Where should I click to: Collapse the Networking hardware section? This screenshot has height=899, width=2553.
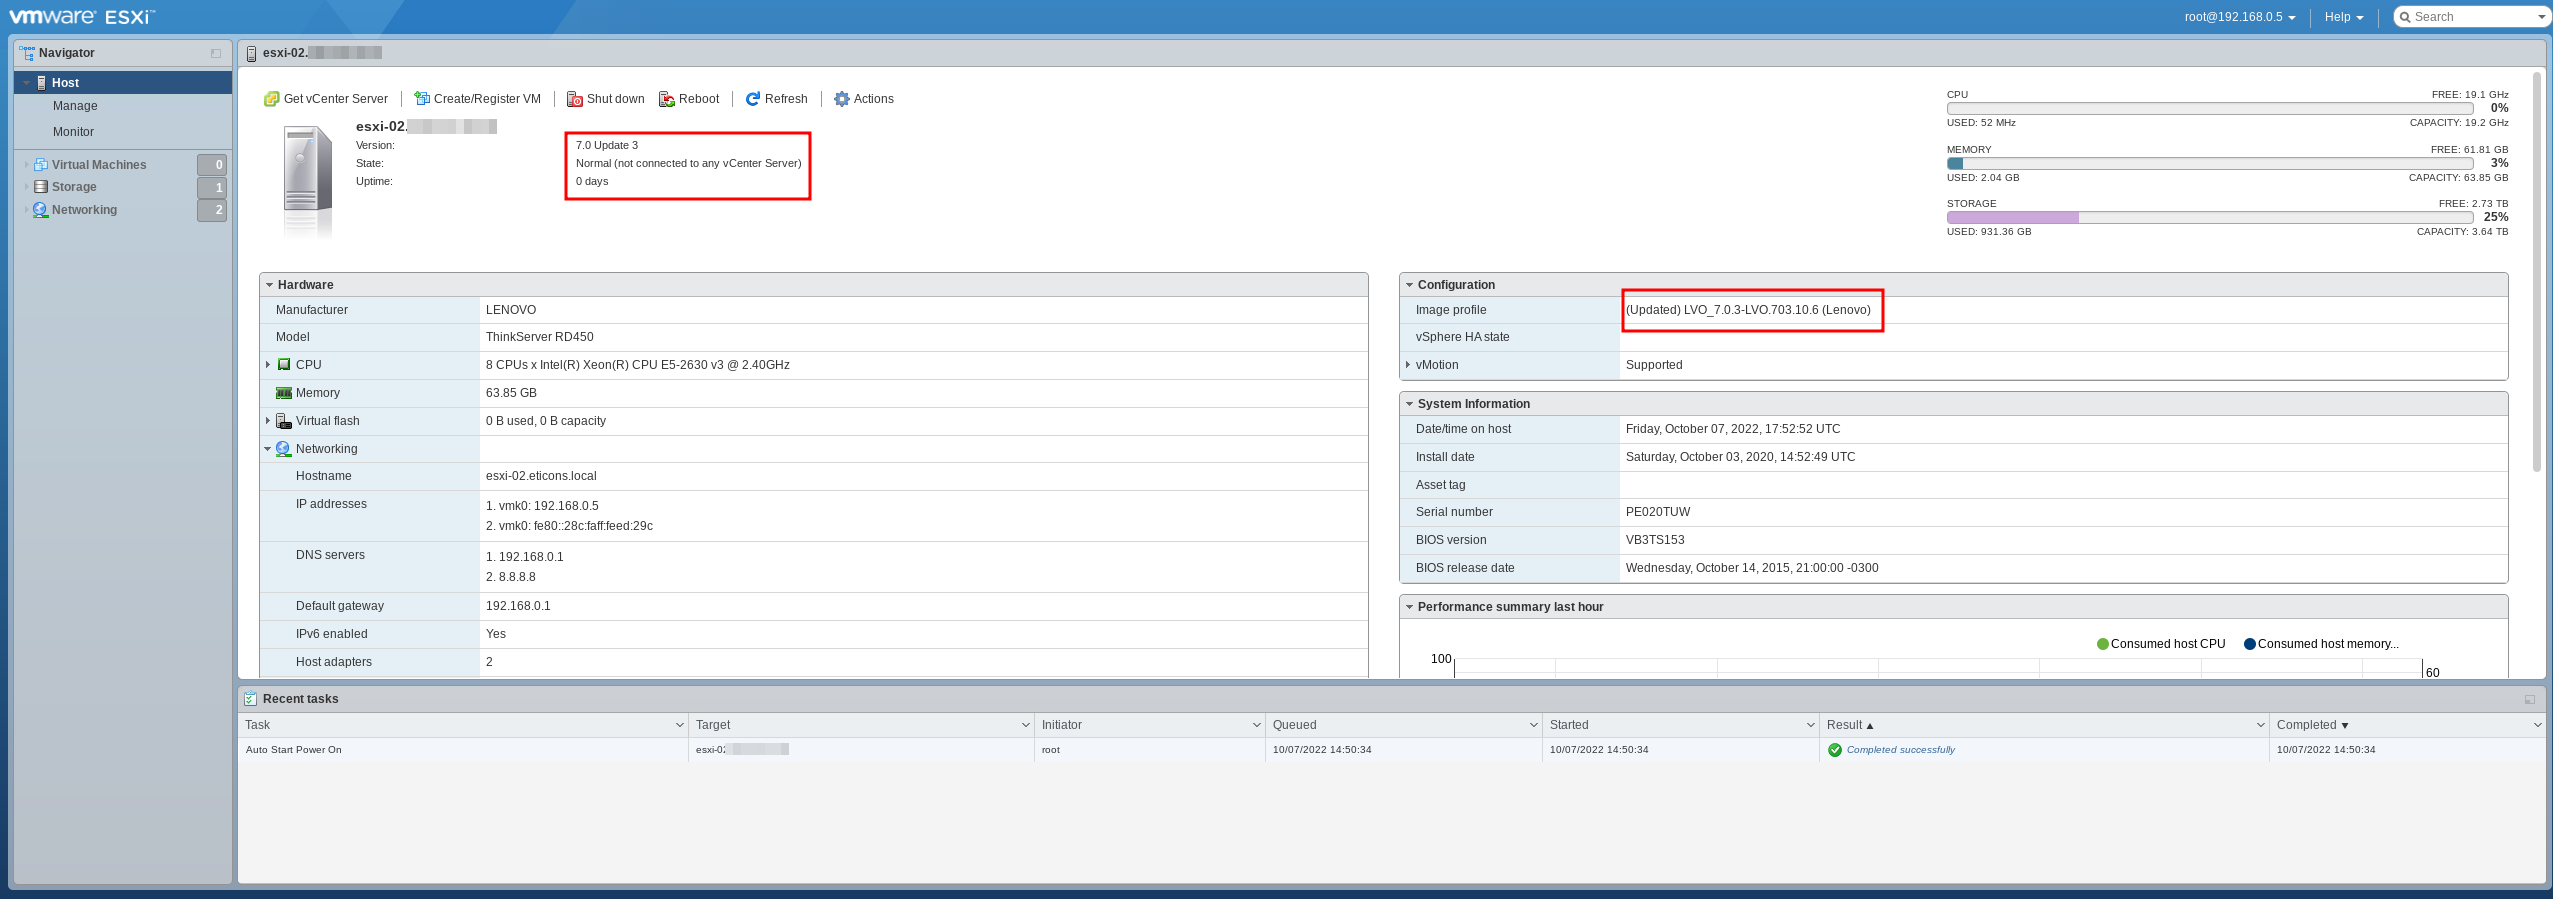tap(268, 449)
